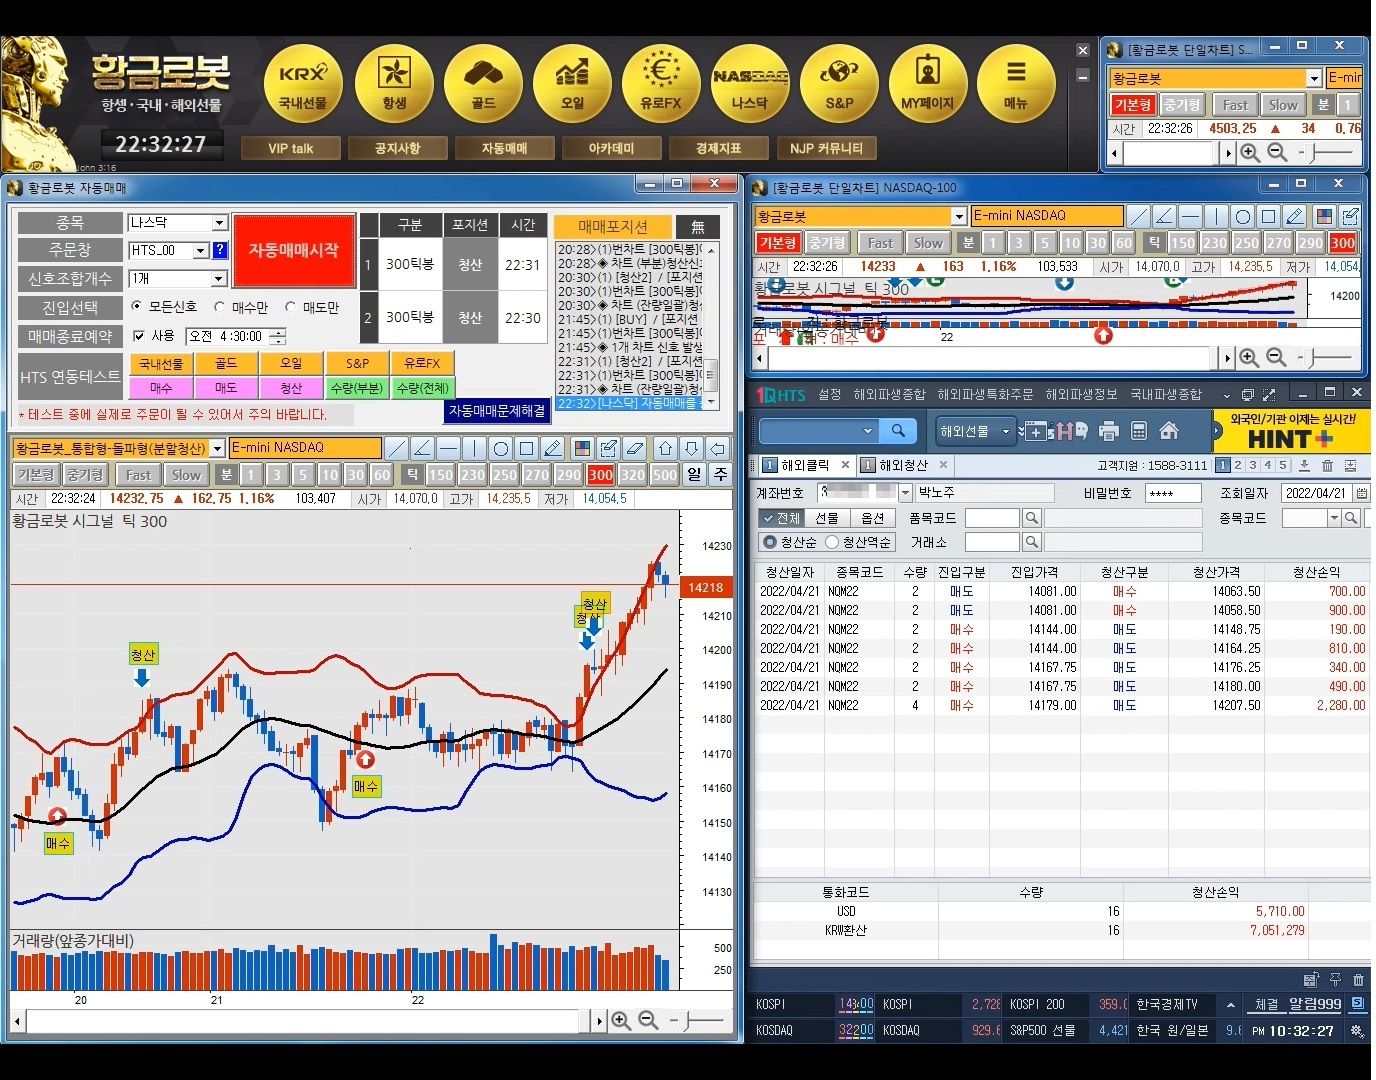Switch to the 해외청산 tab
This screenshot has width=1376, height=1080.
tap(903, 465)
